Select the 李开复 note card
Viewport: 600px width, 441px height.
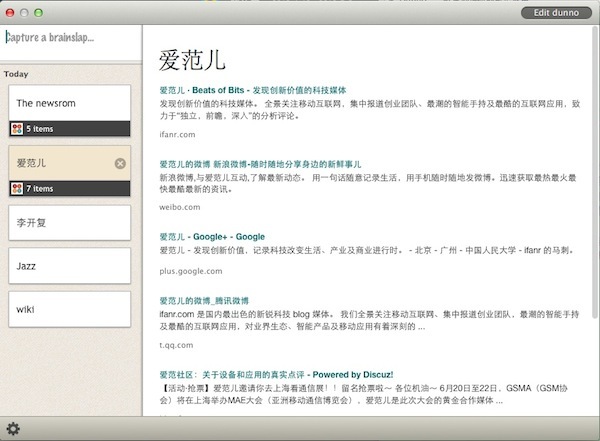[x=68, y=222]
